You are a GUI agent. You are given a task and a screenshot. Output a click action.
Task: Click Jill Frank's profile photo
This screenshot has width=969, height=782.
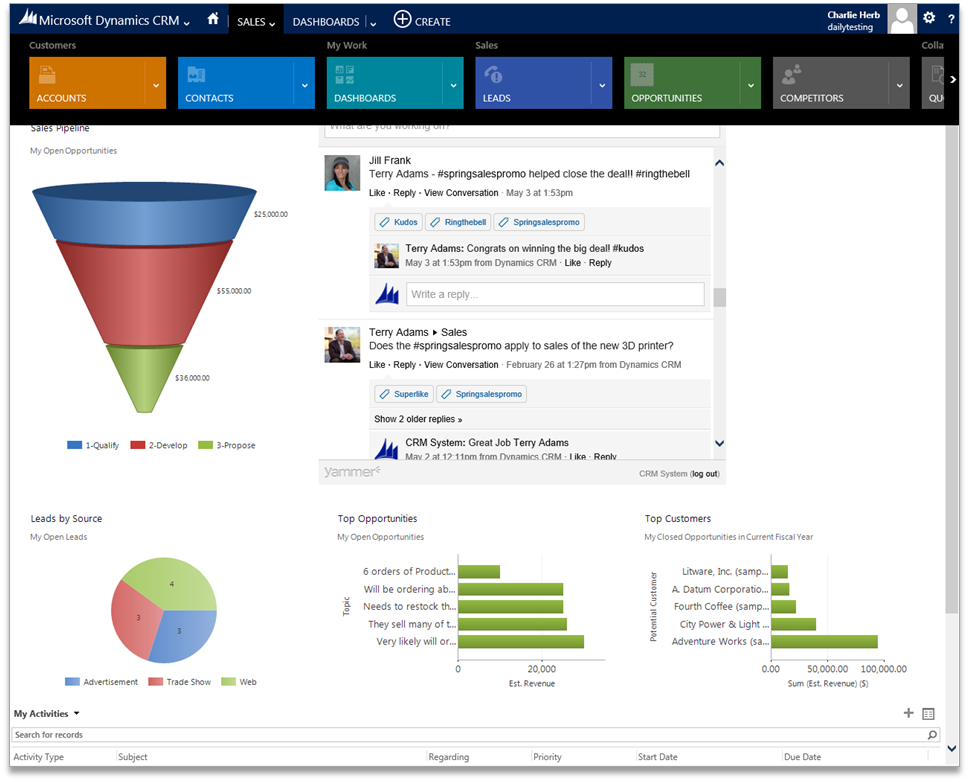click(342, 173)
